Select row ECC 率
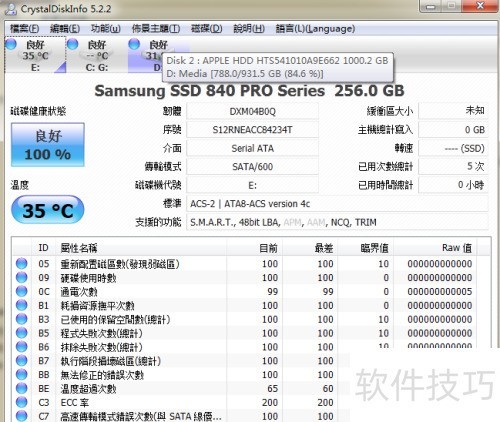 (182, 403)
